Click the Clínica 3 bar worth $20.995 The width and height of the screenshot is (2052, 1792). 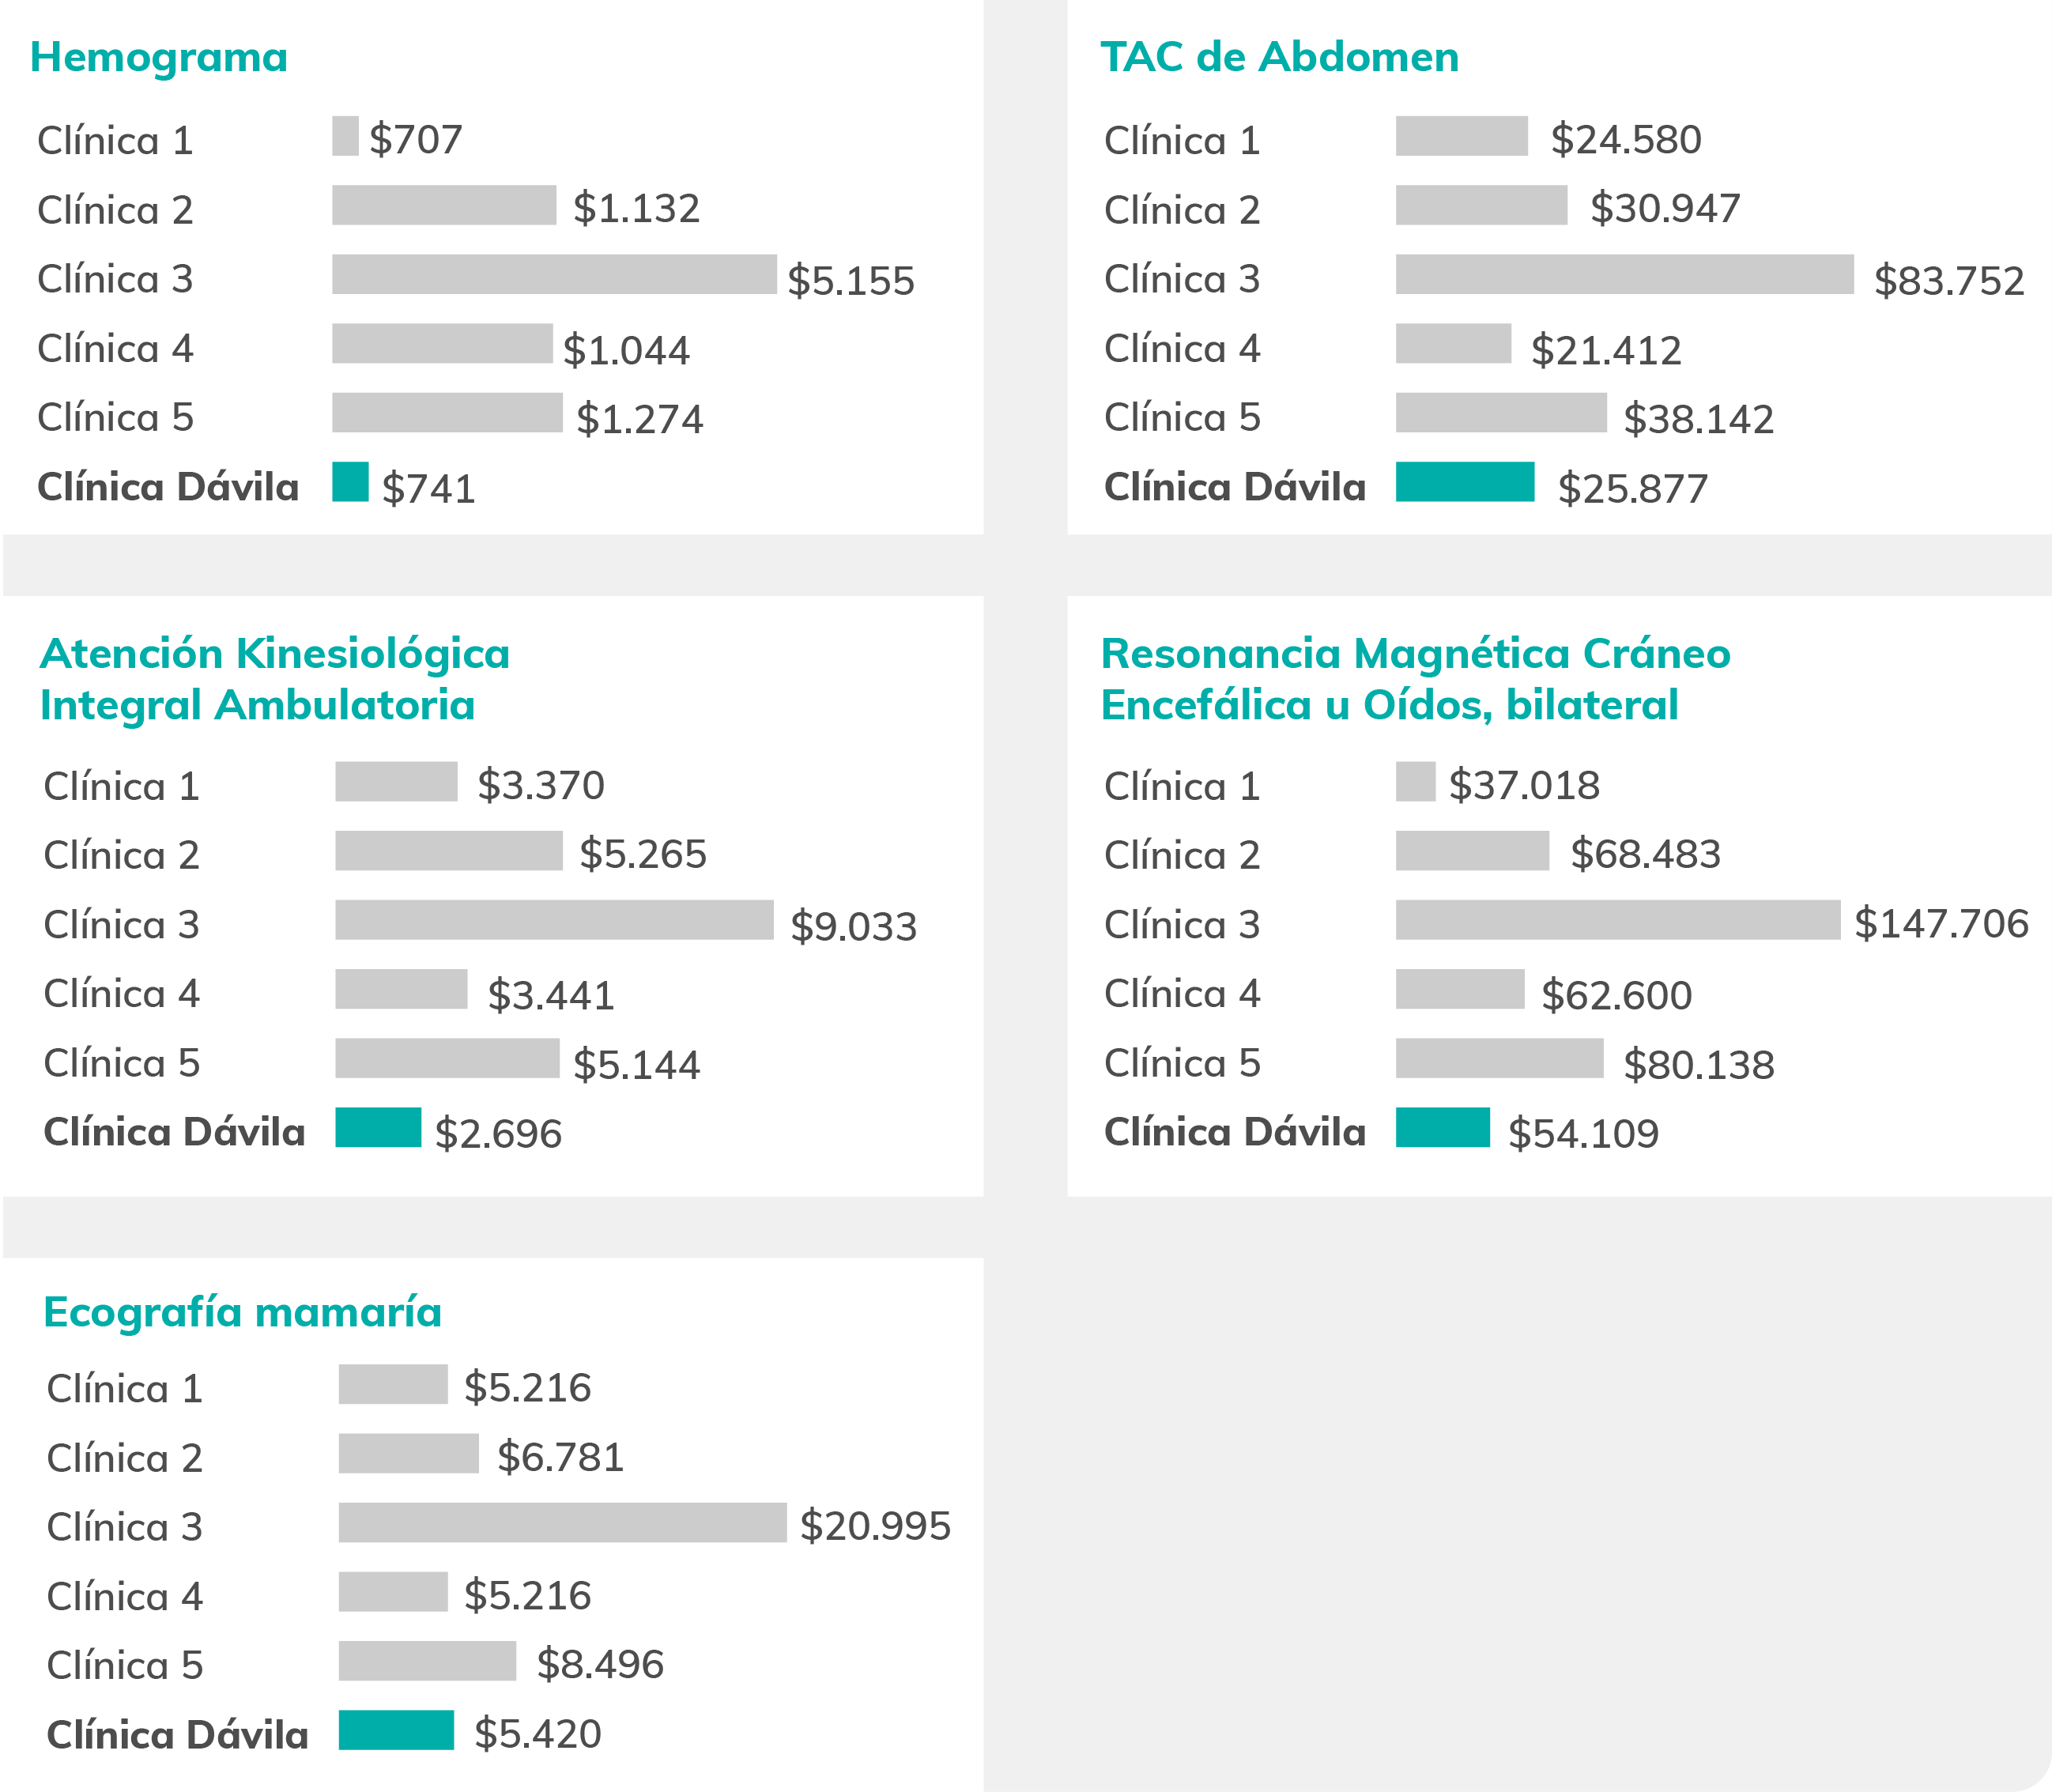point(562,1522)
